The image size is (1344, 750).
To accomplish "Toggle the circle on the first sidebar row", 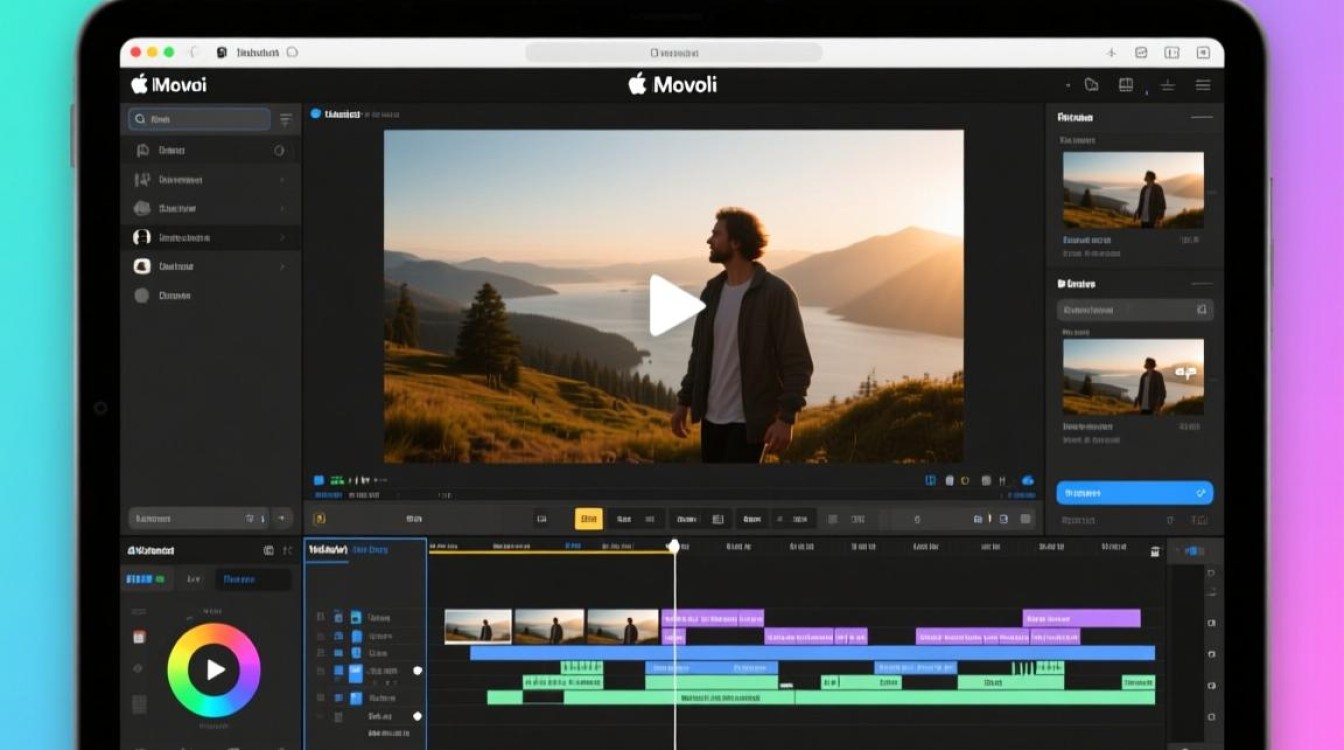I will (x=279, y=151).
